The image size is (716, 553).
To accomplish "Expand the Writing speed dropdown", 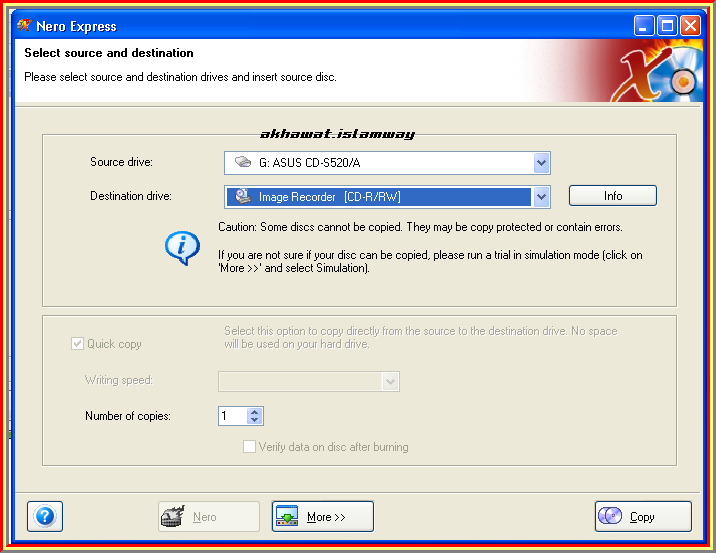I will click(x=390, y=382).
